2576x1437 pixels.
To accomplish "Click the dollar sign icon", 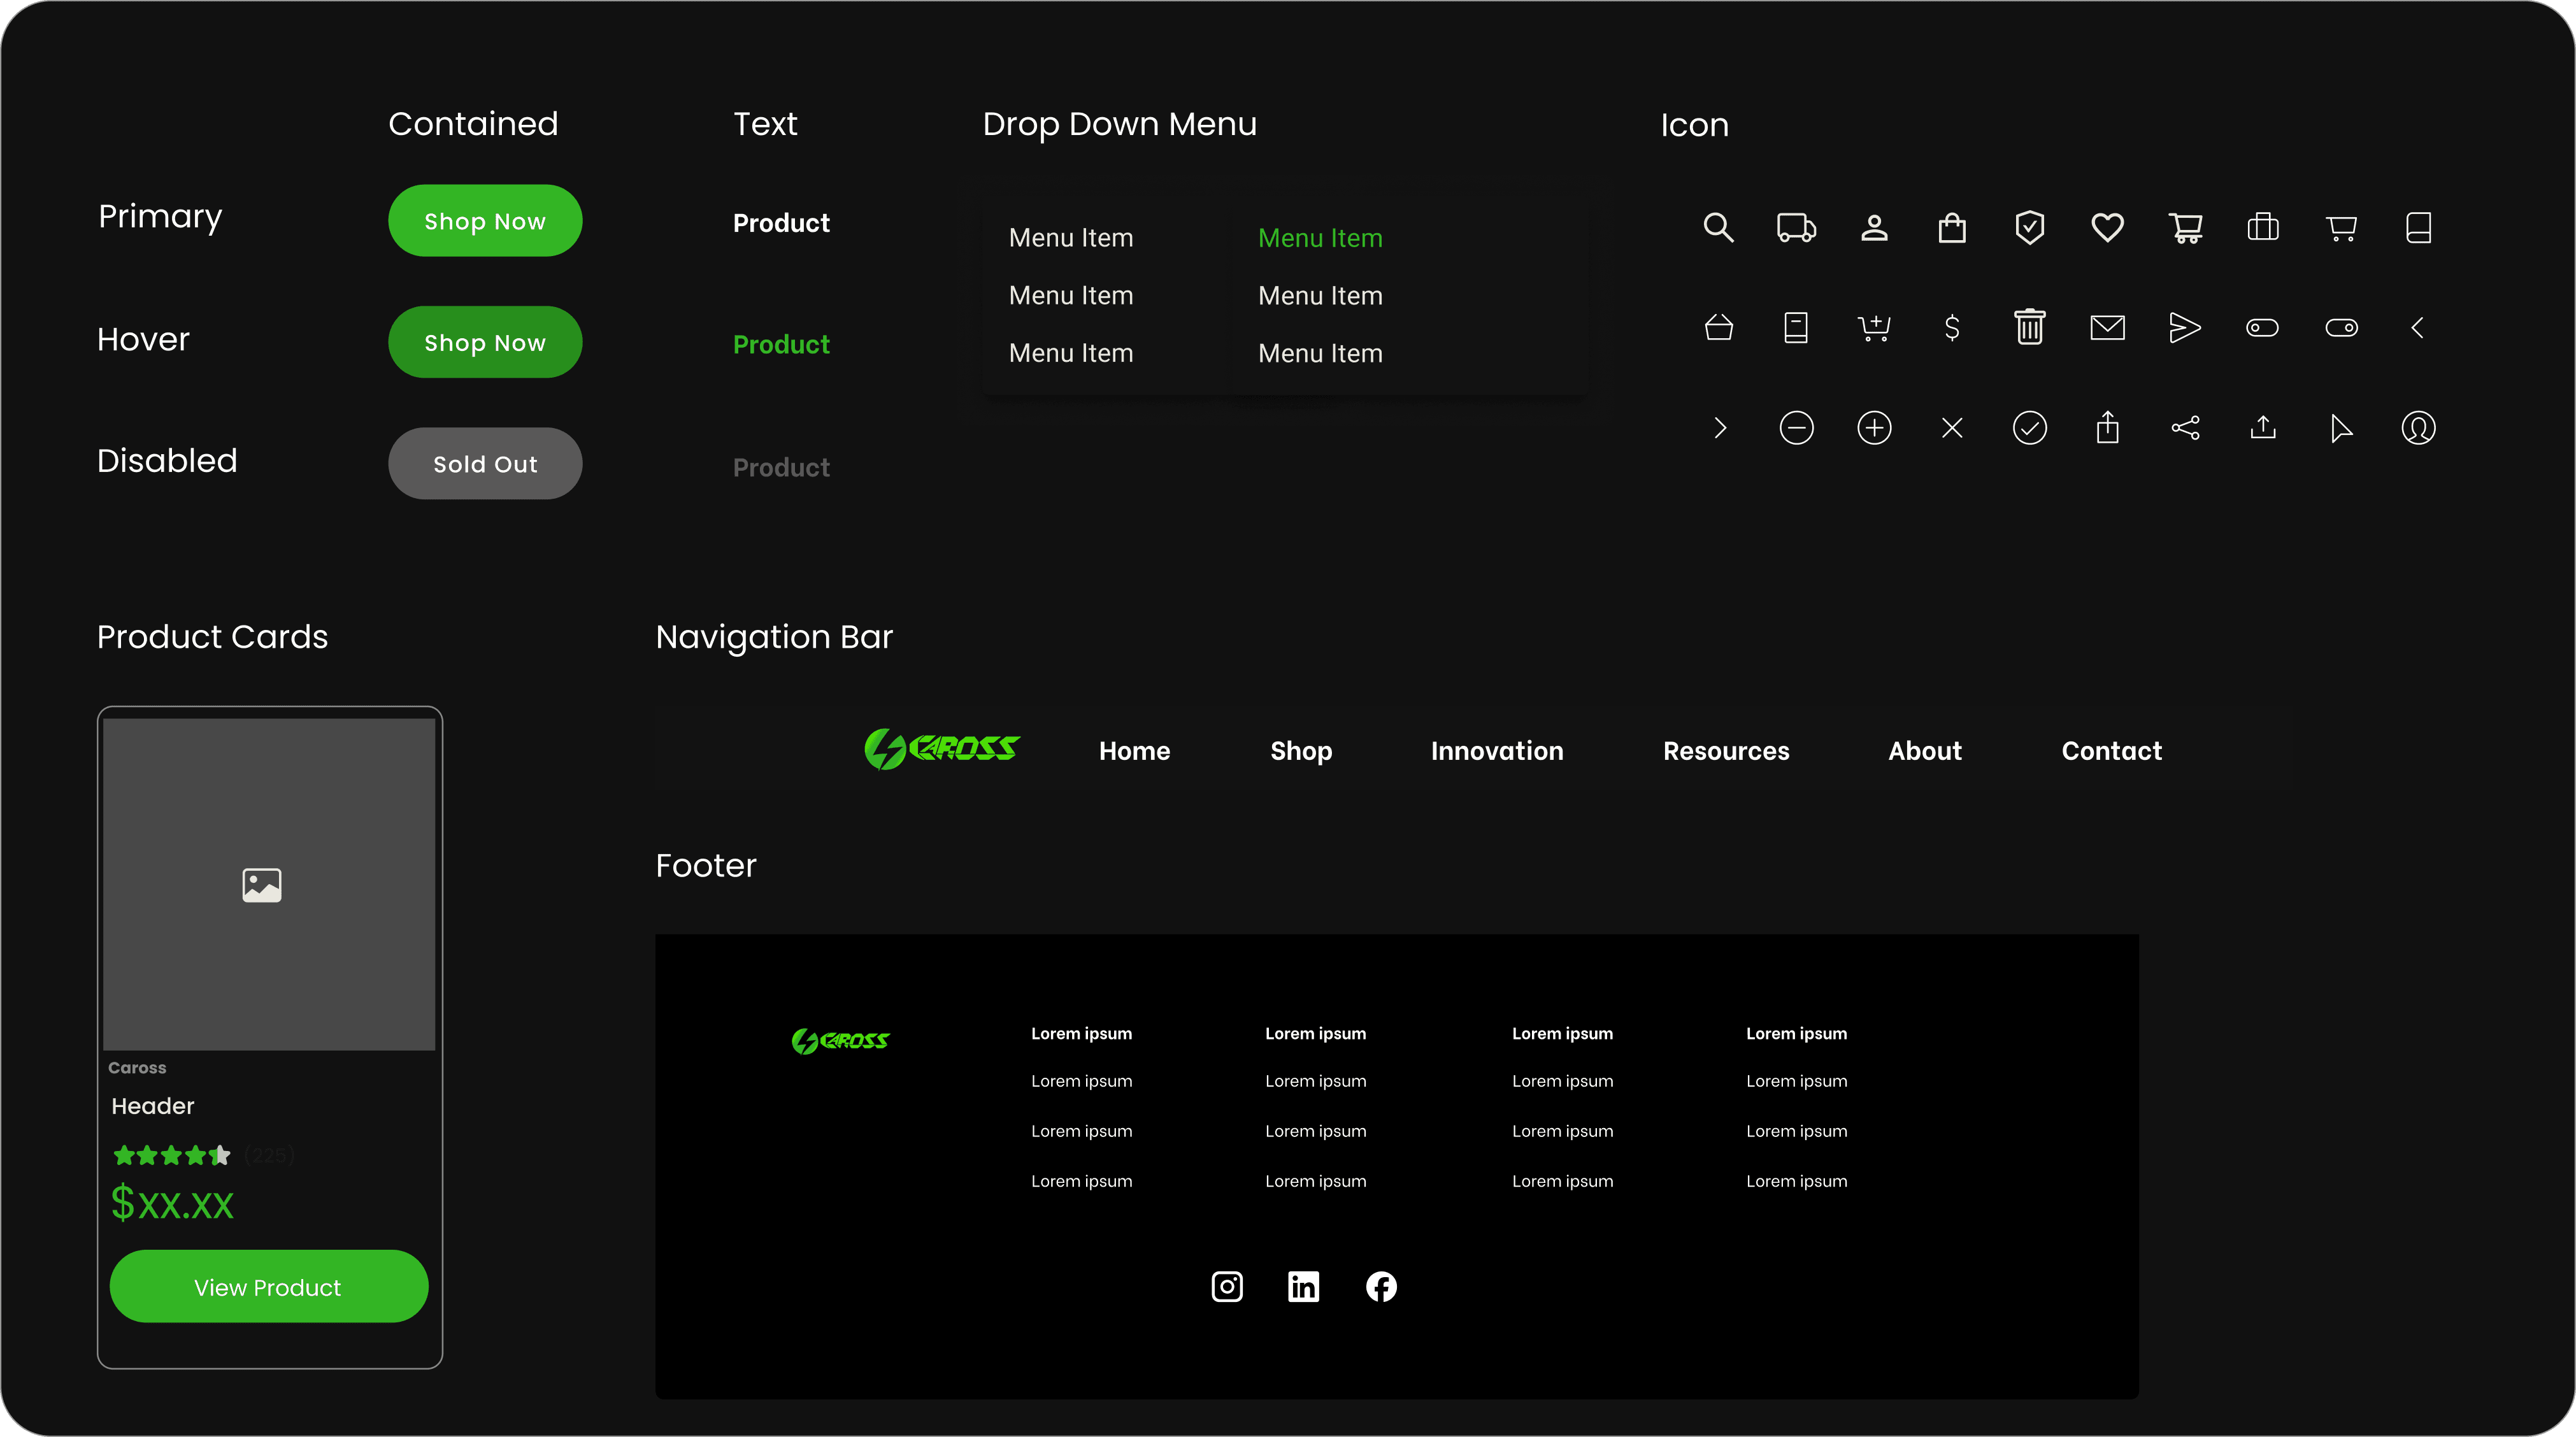I will pos(1951,327).
